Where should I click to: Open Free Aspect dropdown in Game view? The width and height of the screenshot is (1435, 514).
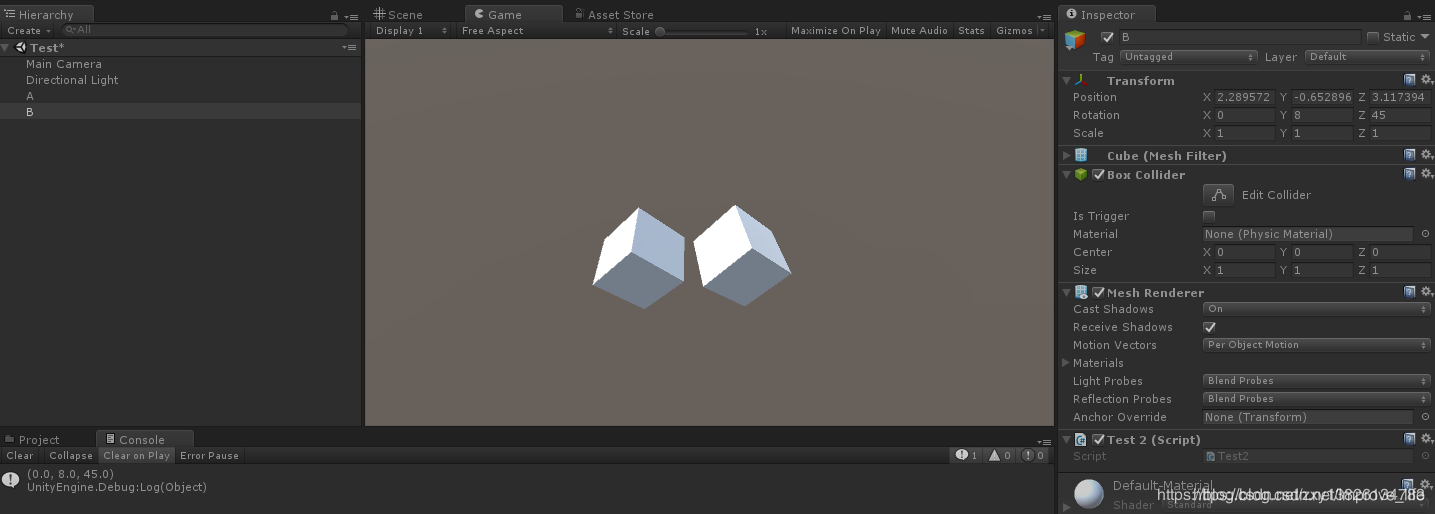click(536, 31)
